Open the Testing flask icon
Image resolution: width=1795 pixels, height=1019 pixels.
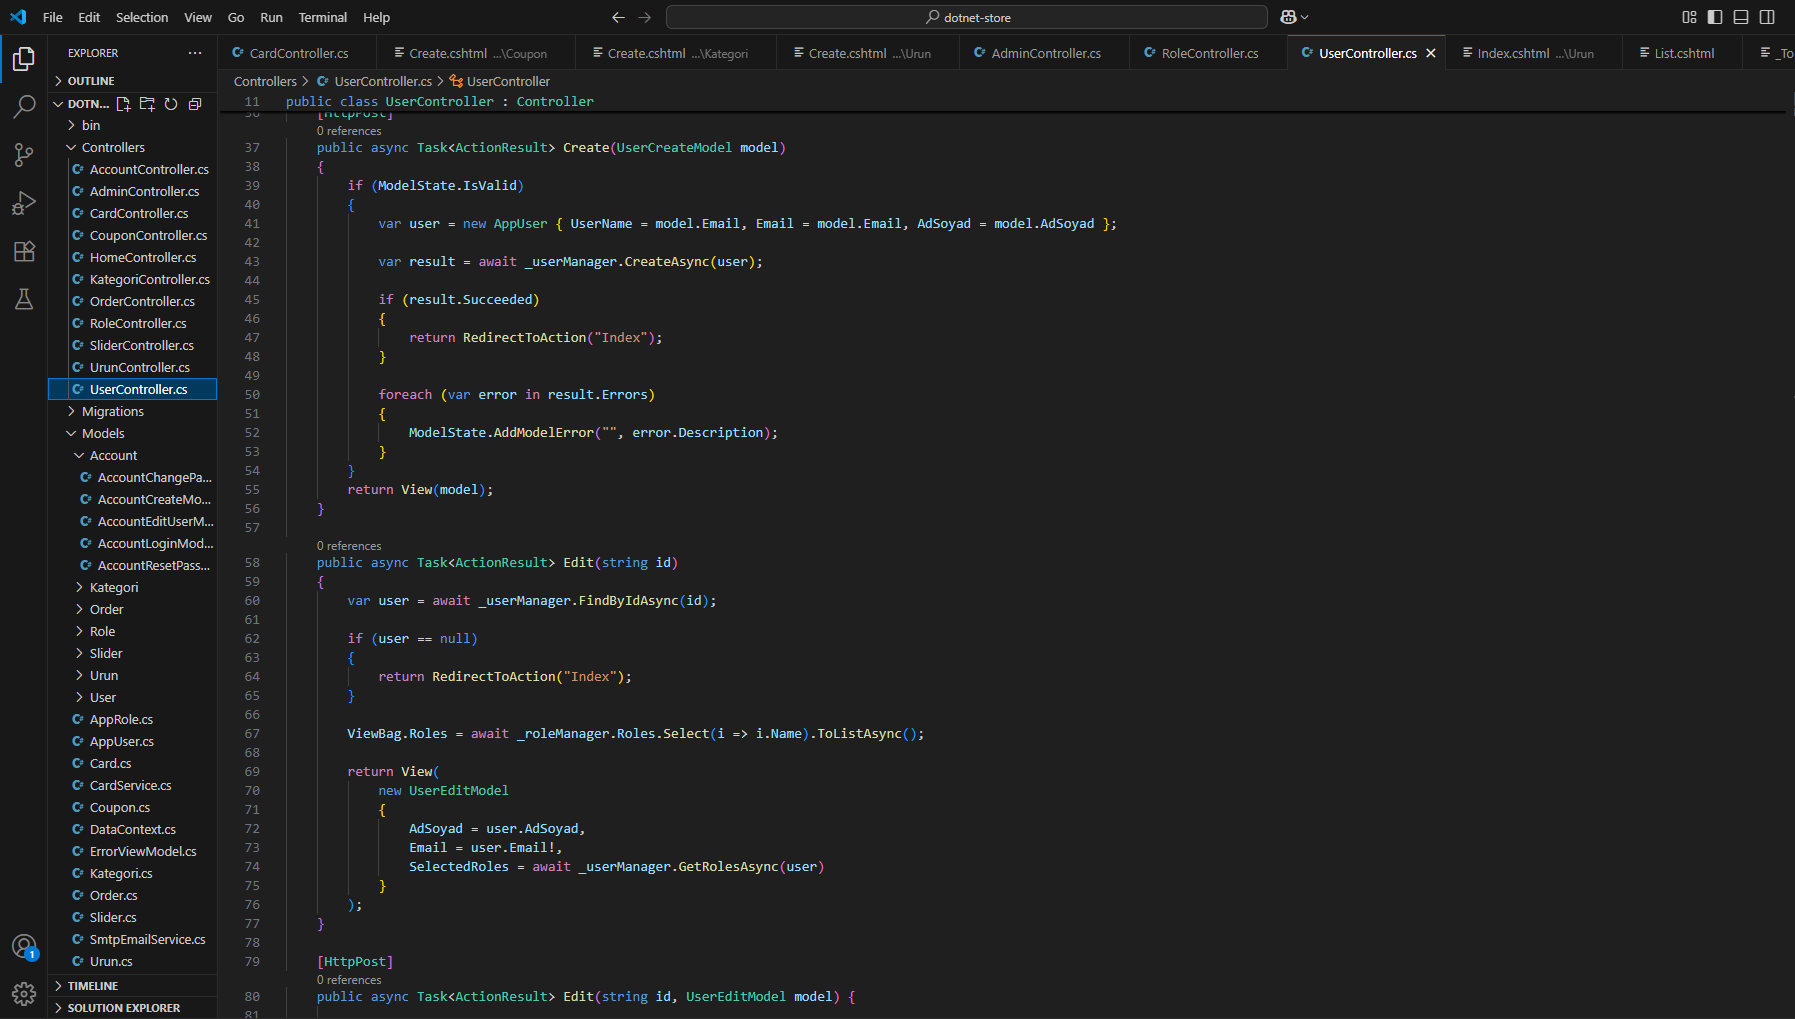tap(24, 299)
